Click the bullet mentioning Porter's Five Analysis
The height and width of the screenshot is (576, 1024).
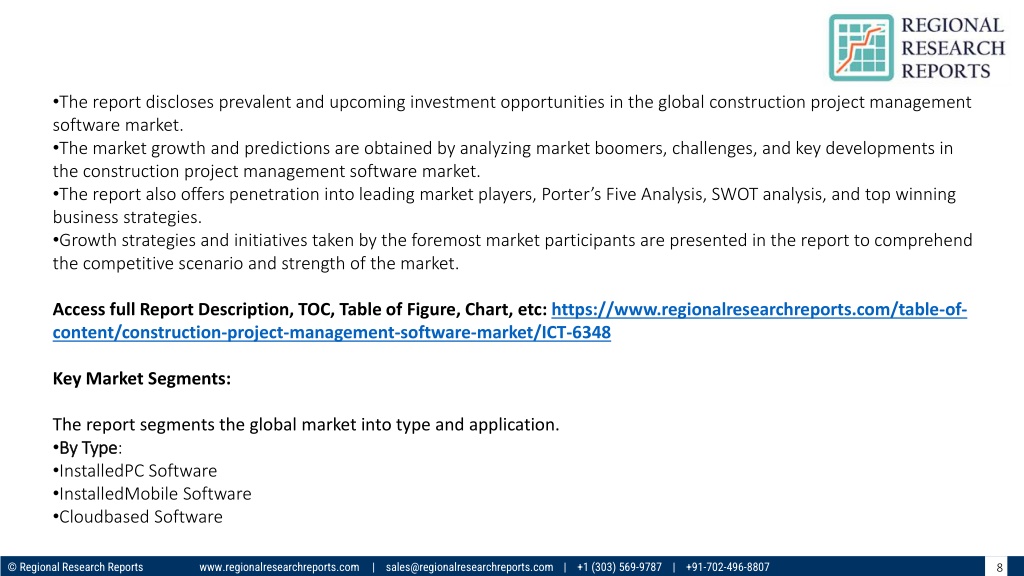pyautogui.click(x=504, y=206)
